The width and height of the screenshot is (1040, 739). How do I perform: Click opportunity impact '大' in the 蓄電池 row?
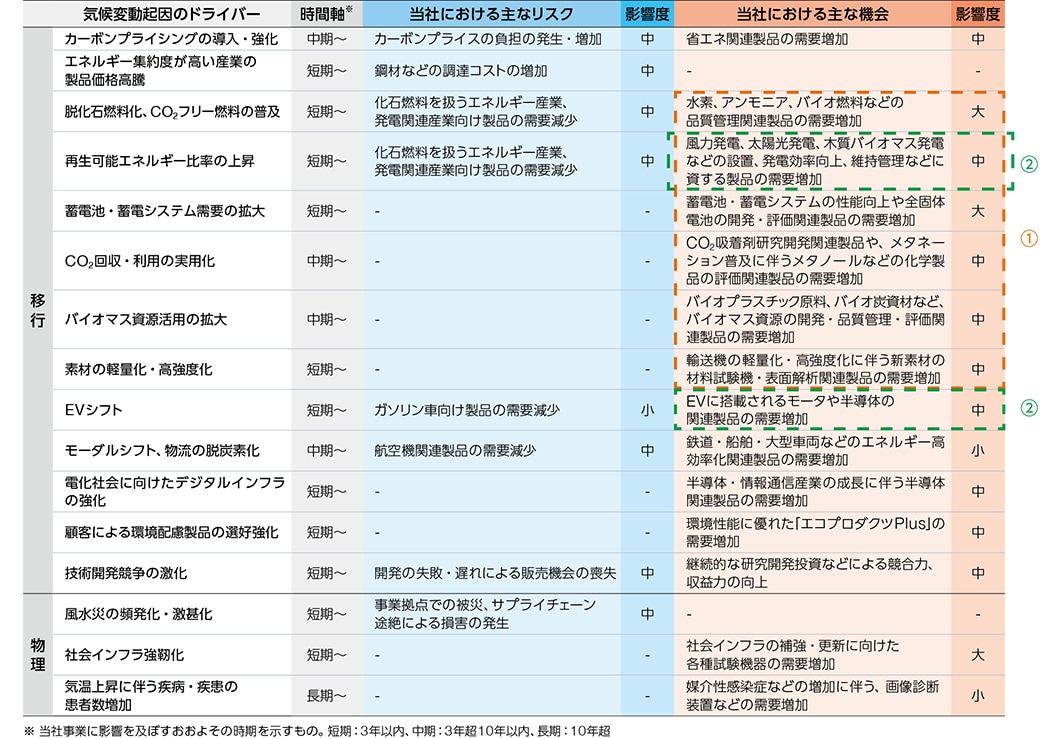978,211
